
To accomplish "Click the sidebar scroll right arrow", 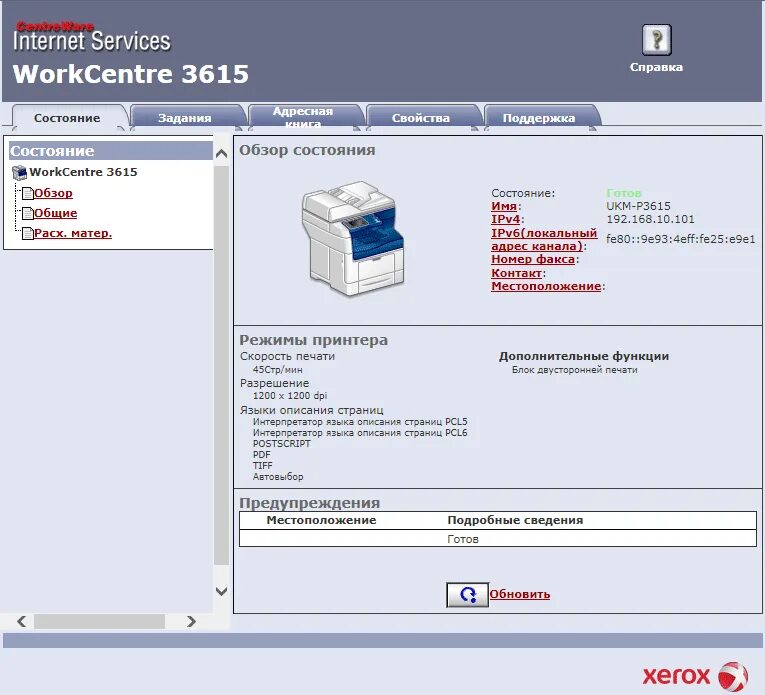I will pyautogui.click(x=191, y=621).
